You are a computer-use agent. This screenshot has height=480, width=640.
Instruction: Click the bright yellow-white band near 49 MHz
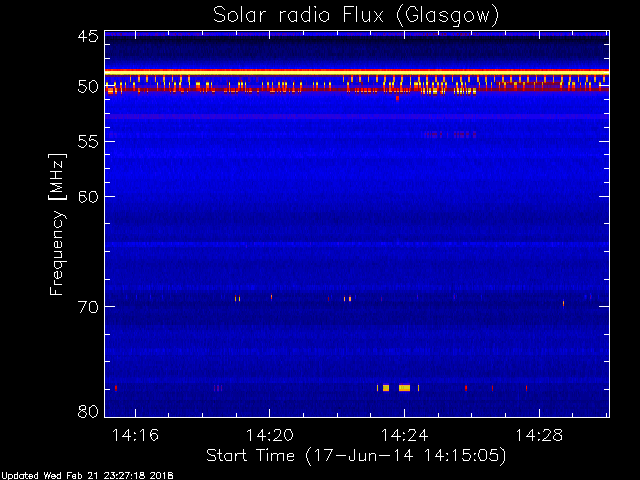click(x=357, y=72)
